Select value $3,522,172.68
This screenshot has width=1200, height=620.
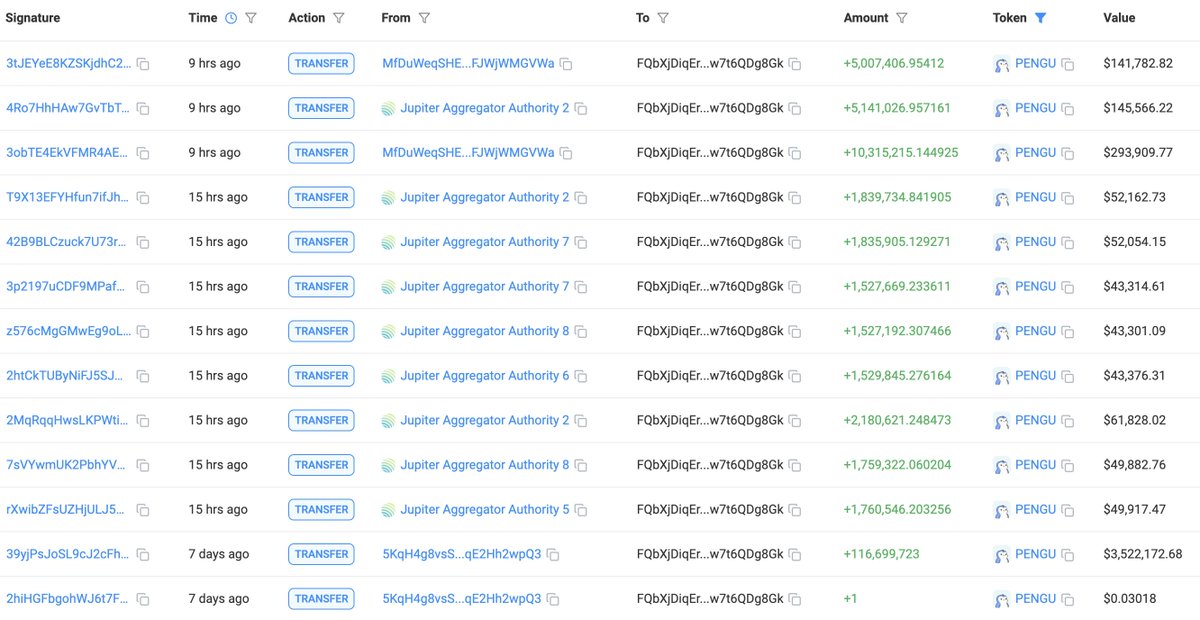1143,554
